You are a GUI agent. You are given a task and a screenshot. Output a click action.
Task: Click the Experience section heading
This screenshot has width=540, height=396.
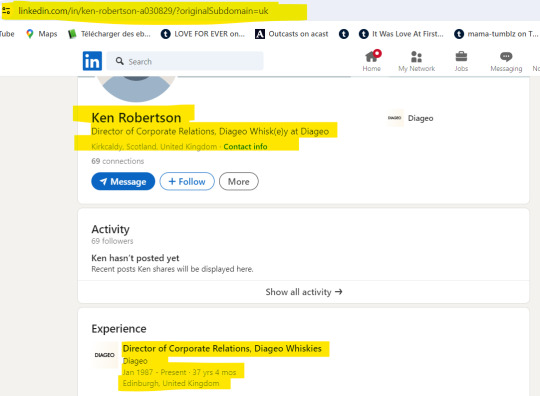point(119,329)
